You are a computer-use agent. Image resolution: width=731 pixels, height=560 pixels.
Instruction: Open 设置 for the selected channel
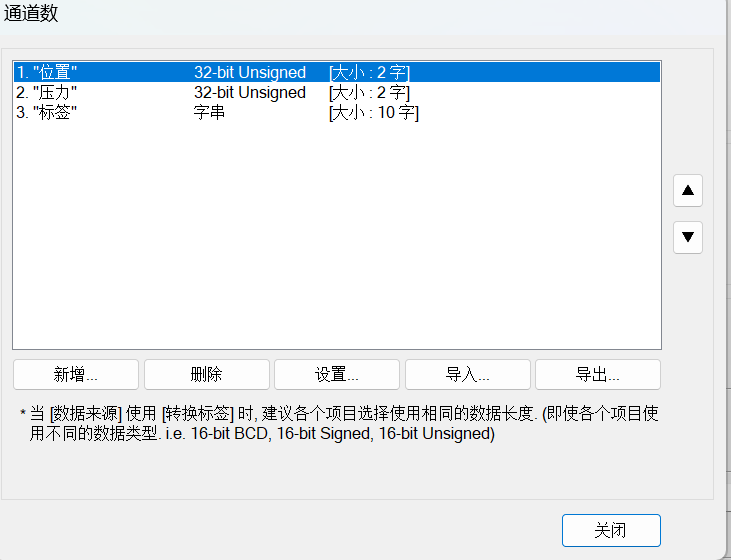click(336, 375)
